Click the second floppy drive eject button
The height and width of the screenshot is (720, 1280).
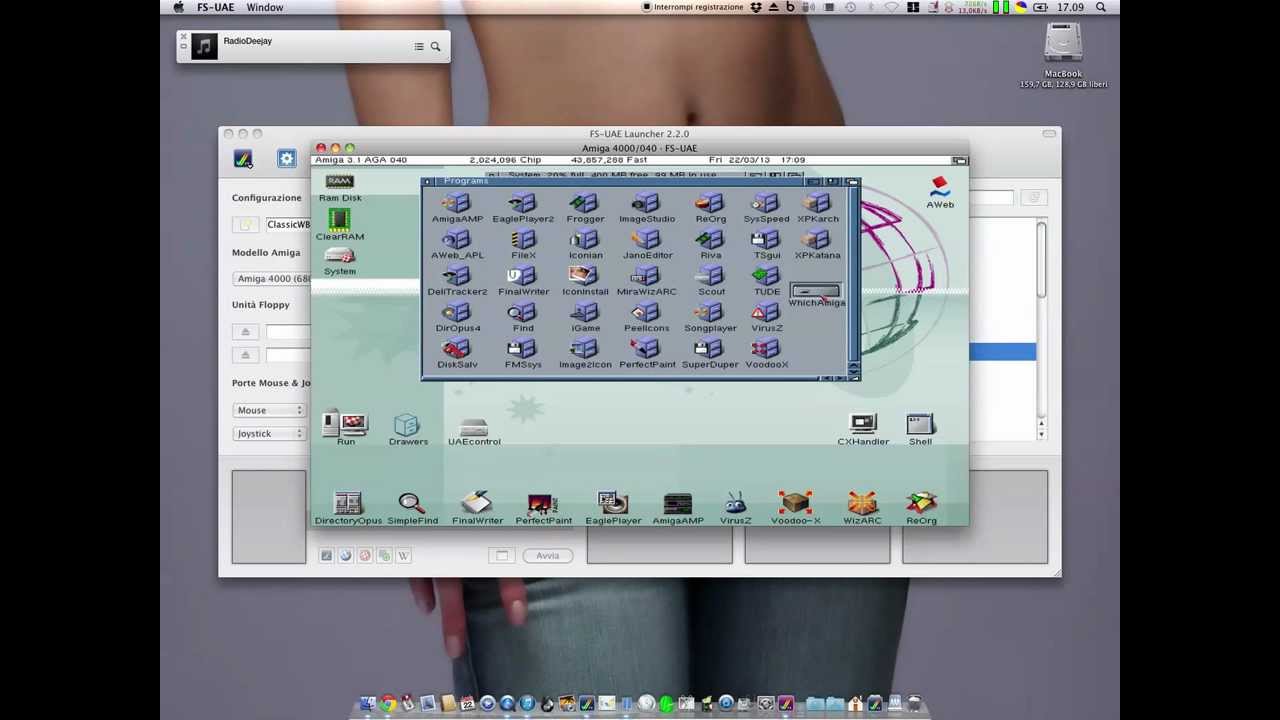click(245, 355)
